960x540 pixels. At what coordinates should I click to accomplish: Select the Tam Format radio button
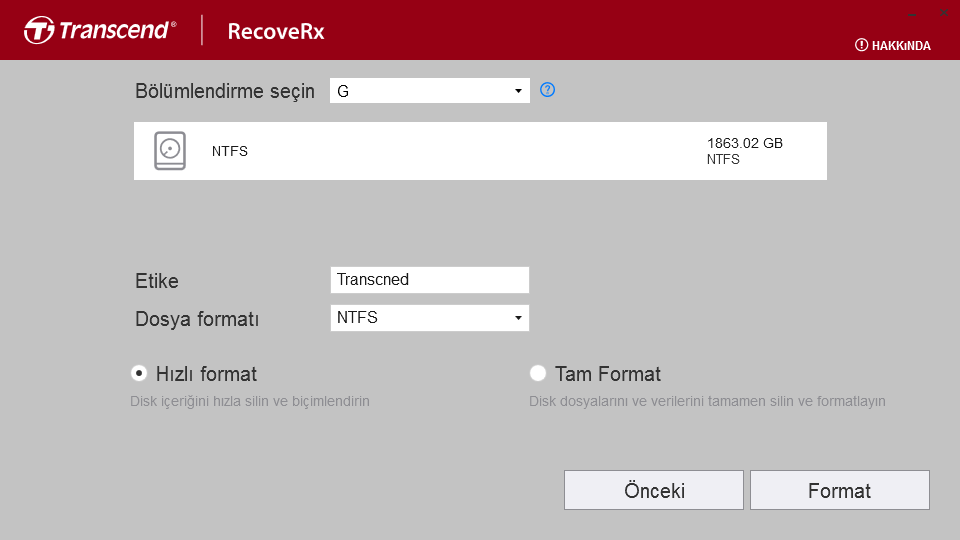point(538,373)
